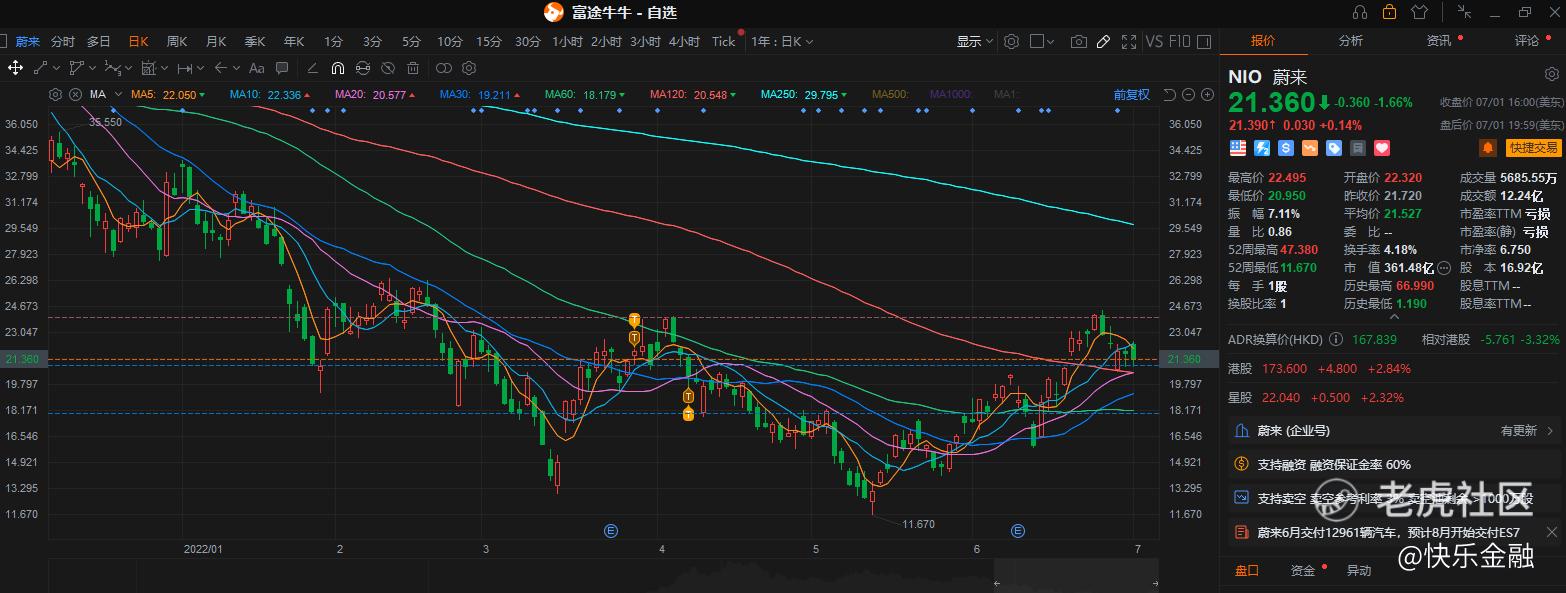Open the chart layout square dropdown
Image resolution: width=1566 pixels, height=593 pixels.
pos(1042,42)
